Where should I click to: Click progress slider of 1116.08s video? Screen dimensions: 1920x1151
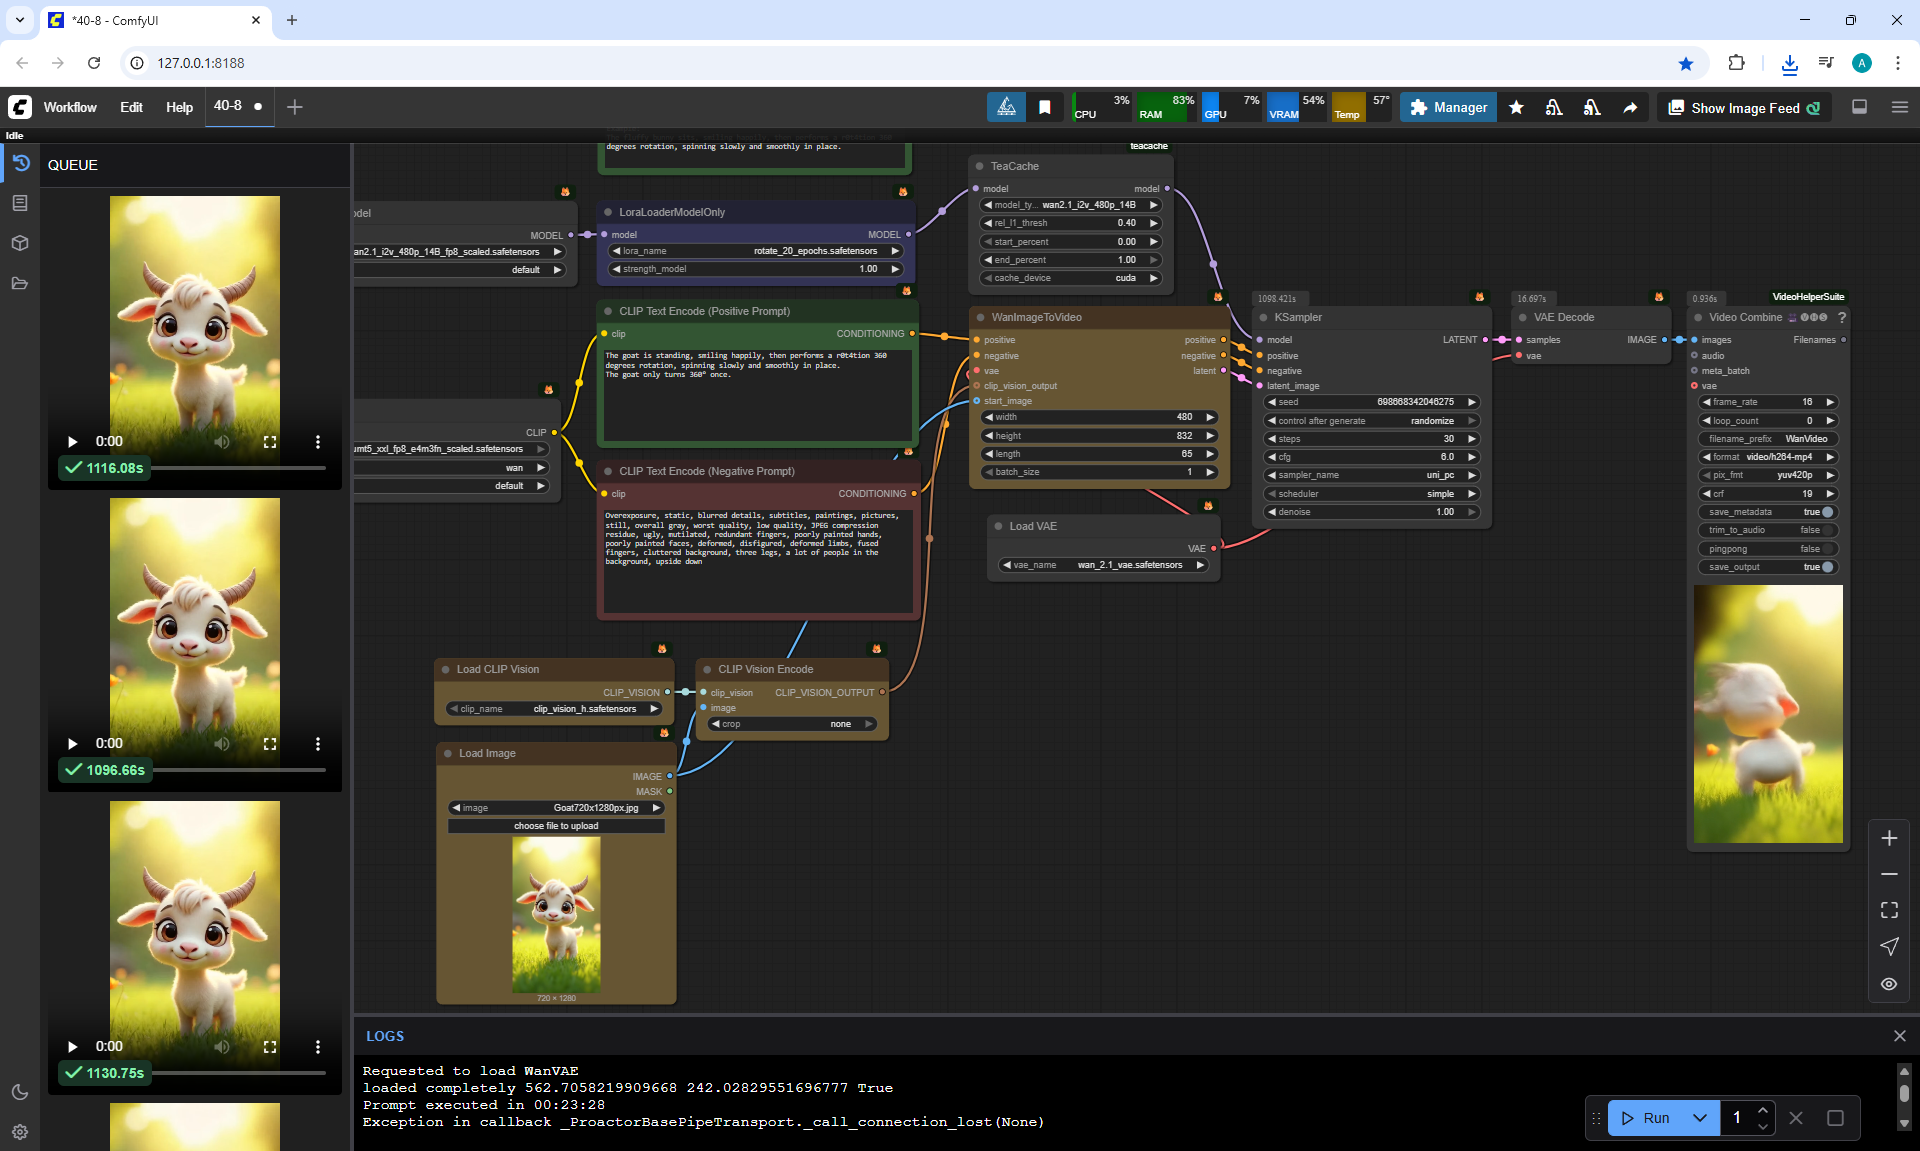coord(238,468)
